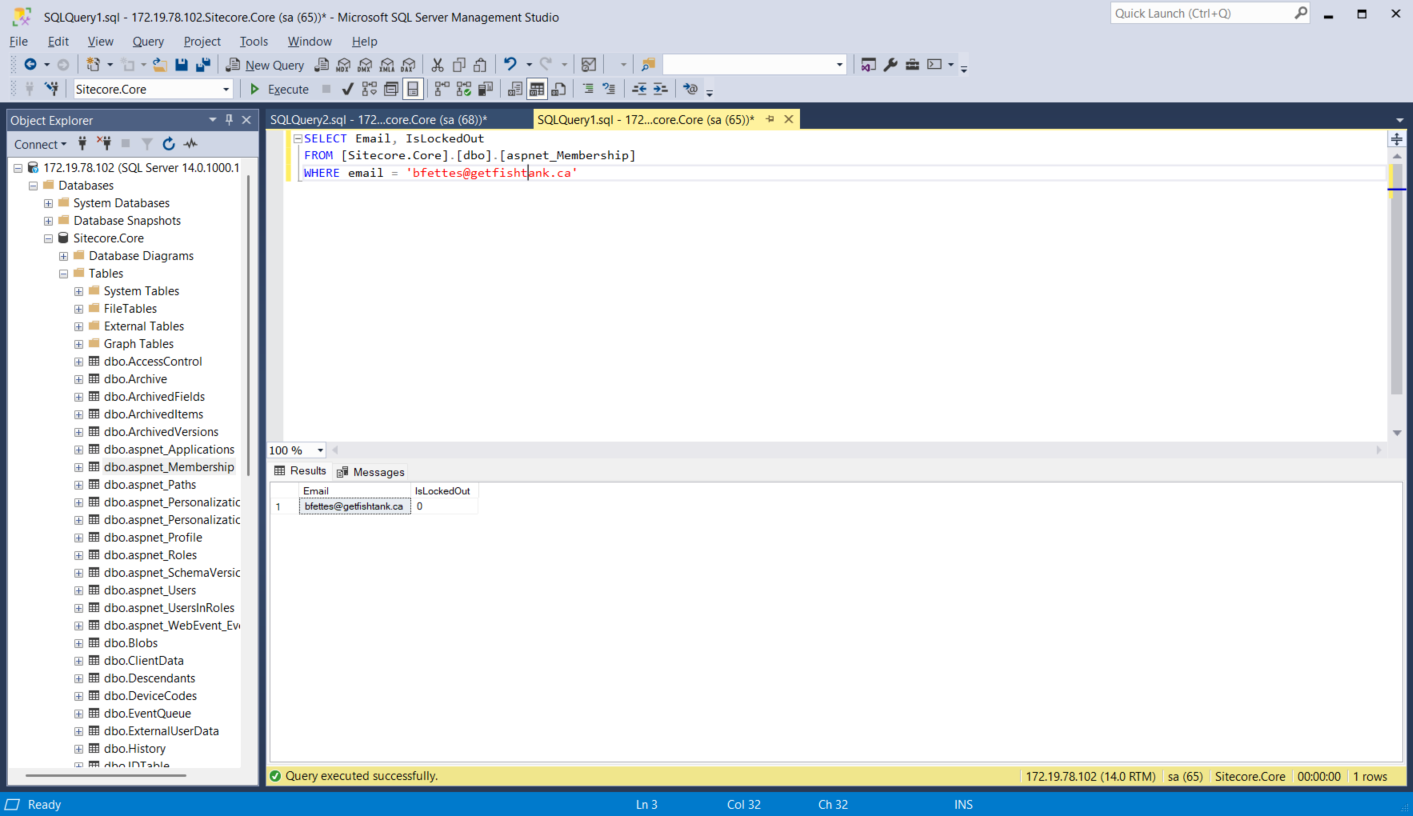Open the File menu
Image resolution: width=1413 pixels, height=816 pixels.
coord(18,41)
